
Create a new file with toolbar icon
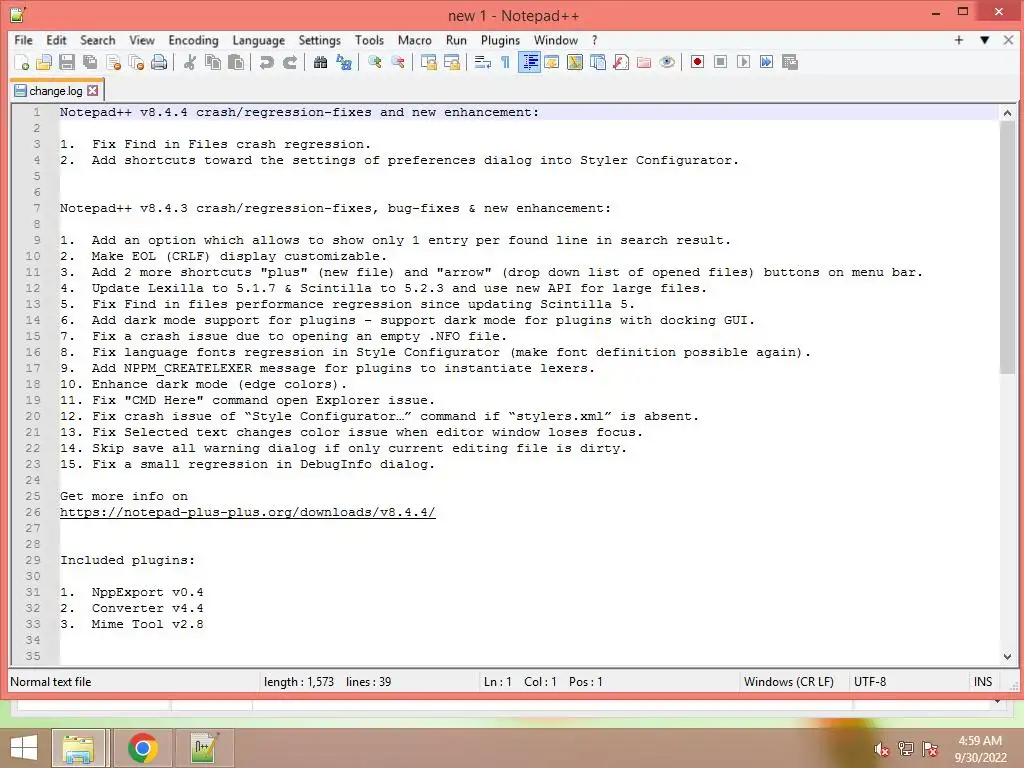click(x=22, y=62)
